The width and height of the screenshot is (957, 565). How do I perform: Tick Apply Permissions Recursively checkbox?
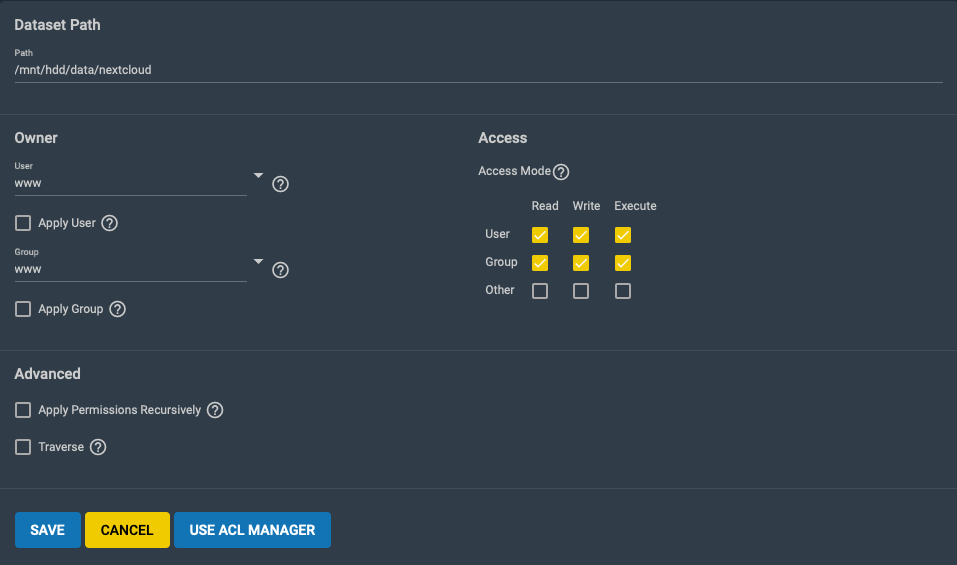point(23,409)
